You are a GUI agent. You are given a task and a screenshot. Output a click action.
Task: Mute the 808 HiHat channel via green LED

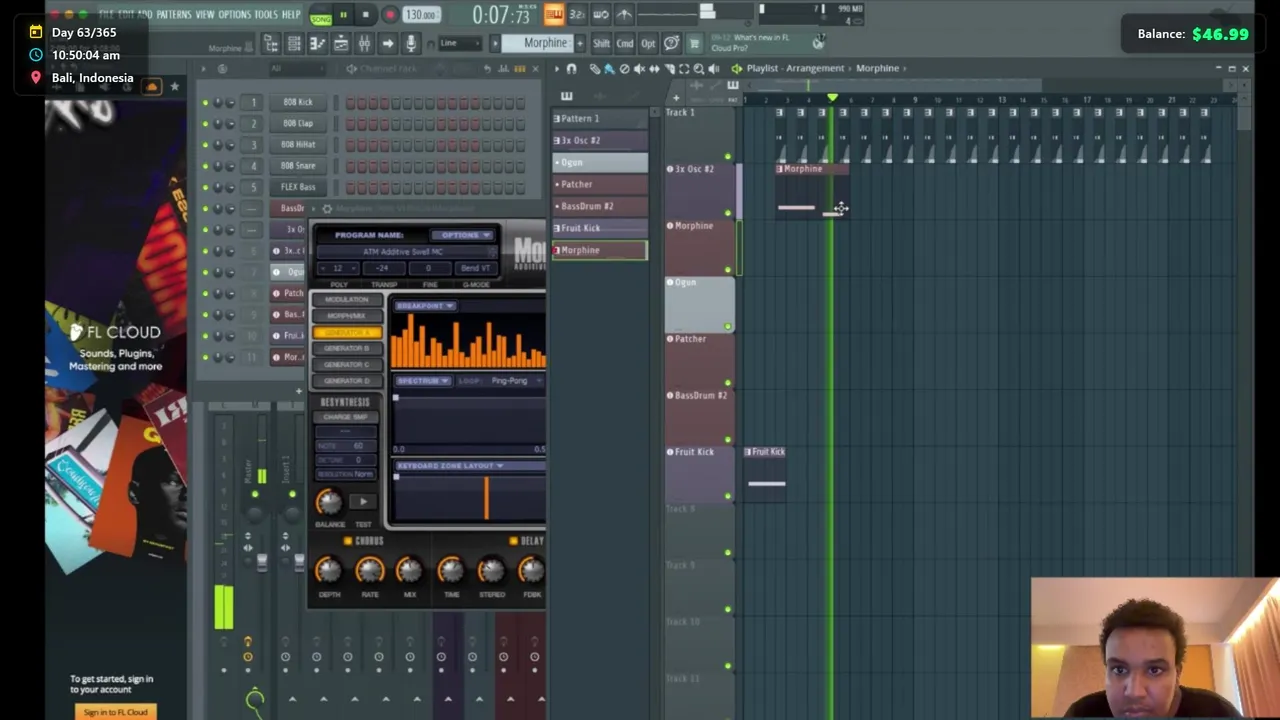(206, 144)
